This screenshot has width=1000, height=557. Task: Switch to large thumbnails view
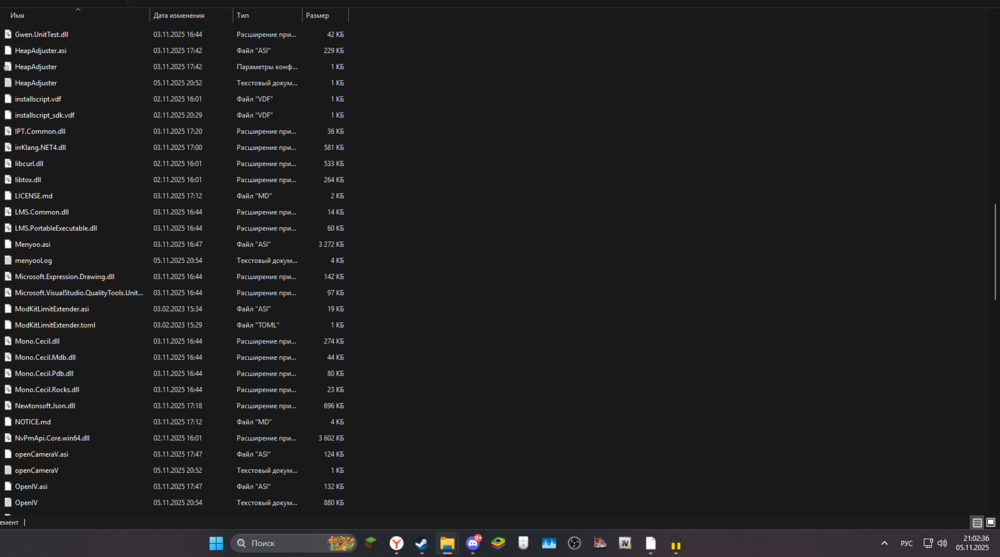tap(990, 523)
